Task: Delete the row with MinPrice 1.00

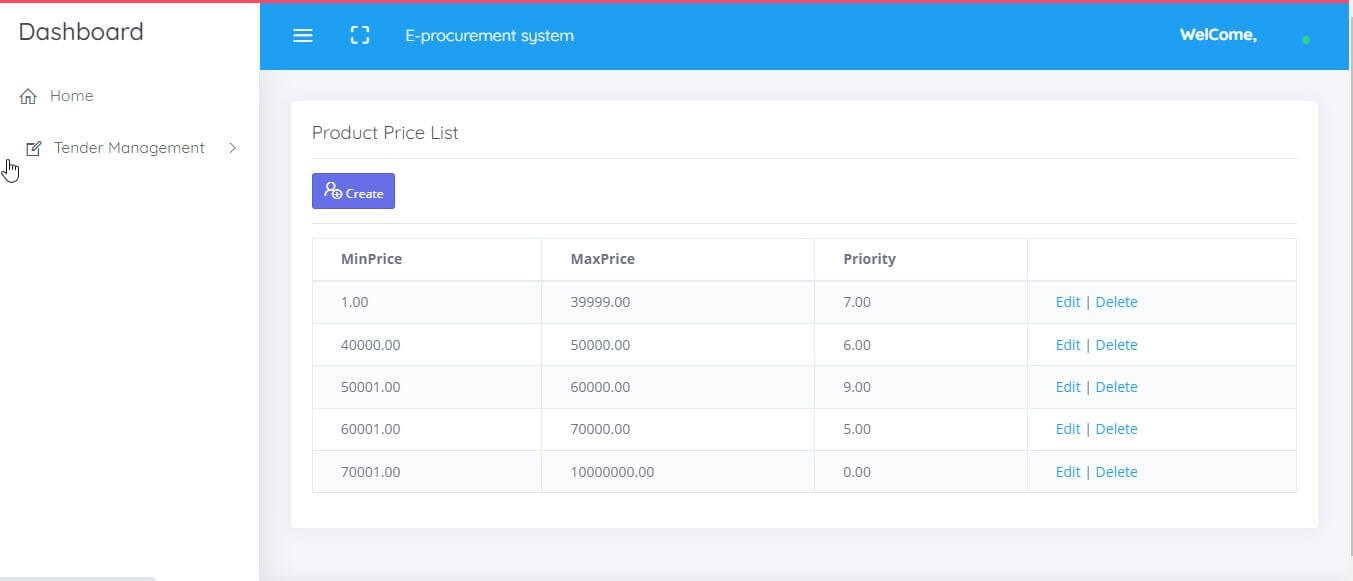Action: coord(1116,302)
